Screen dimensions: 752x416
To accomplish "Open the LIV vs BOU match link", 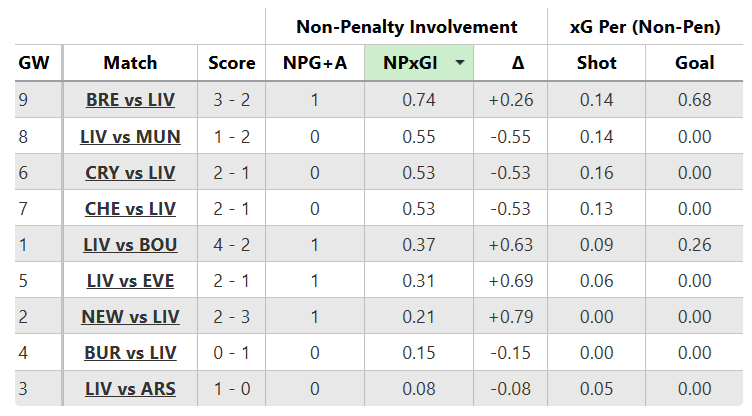I will coord(130,245).
